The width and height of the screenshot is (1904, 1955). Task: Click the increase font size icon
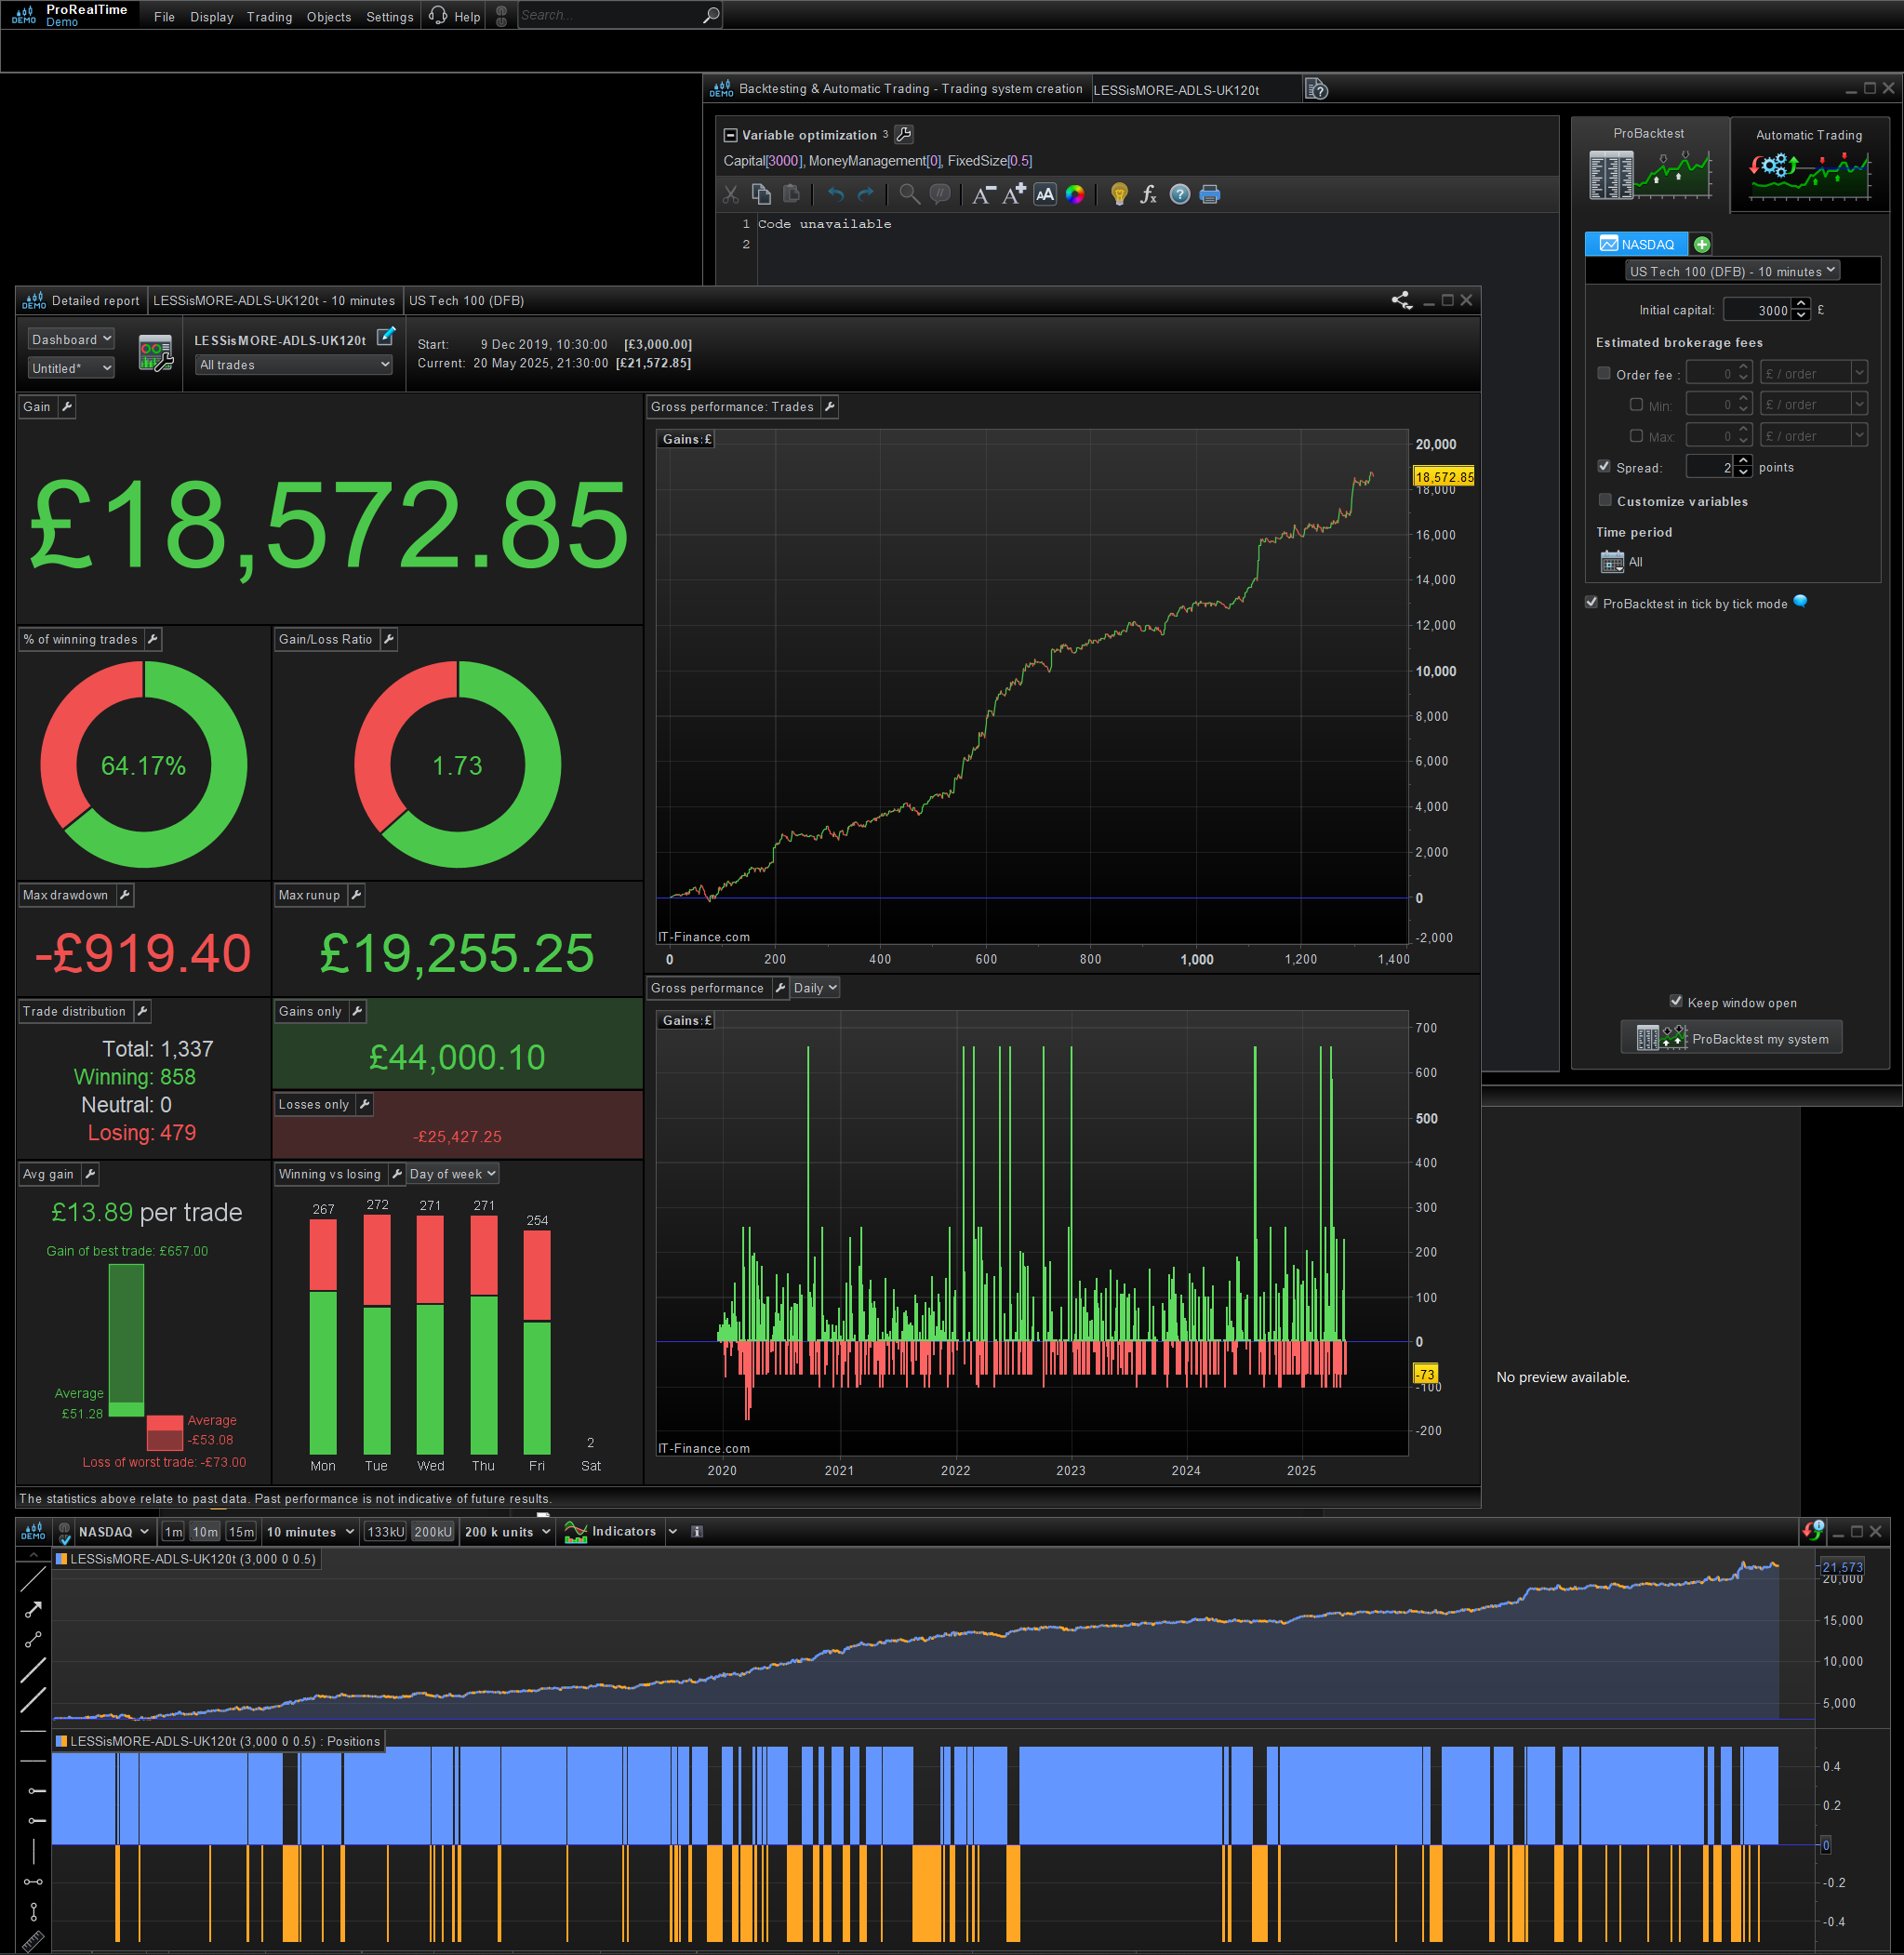click(1014, 194)
